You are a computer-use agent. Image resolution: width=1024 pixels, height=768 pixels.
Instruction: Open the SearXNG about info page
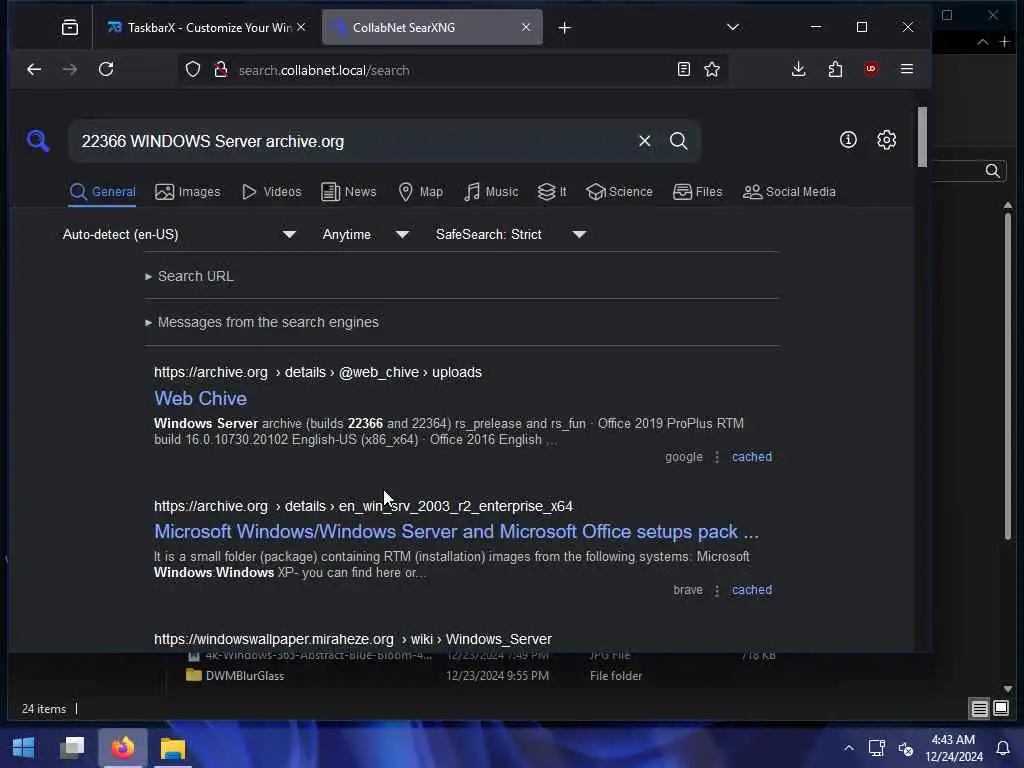[x=848, y=140]
